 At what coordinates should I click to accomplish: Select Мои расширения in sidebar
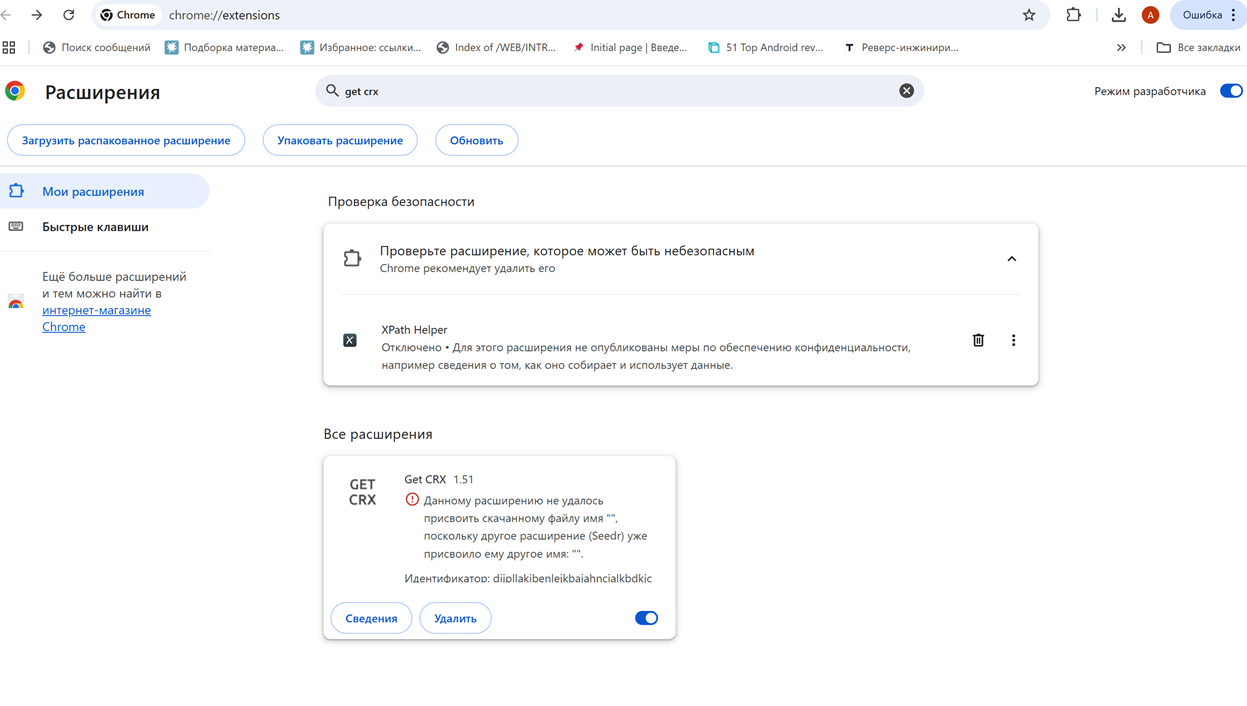(105, 191)
